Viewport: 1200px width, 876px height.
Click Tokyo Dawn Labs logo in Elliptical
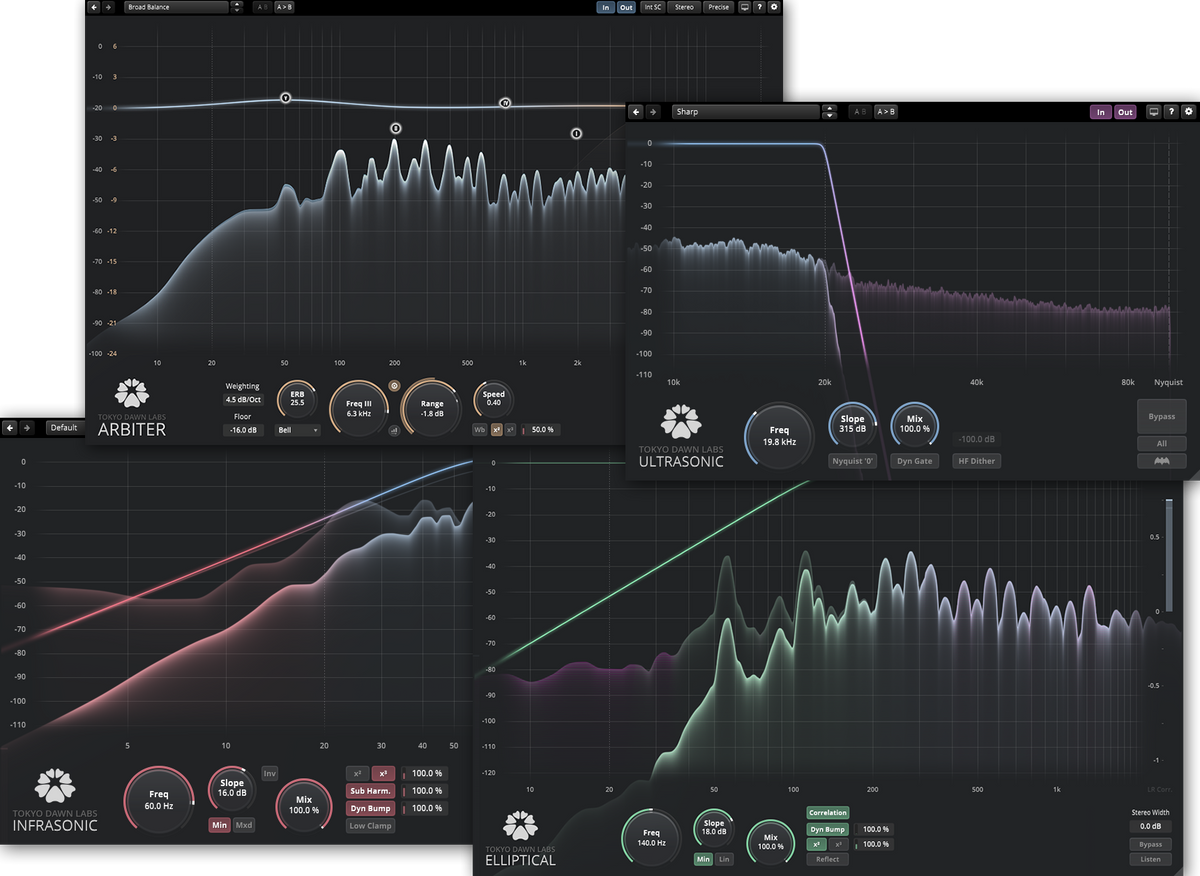[520, 827]
